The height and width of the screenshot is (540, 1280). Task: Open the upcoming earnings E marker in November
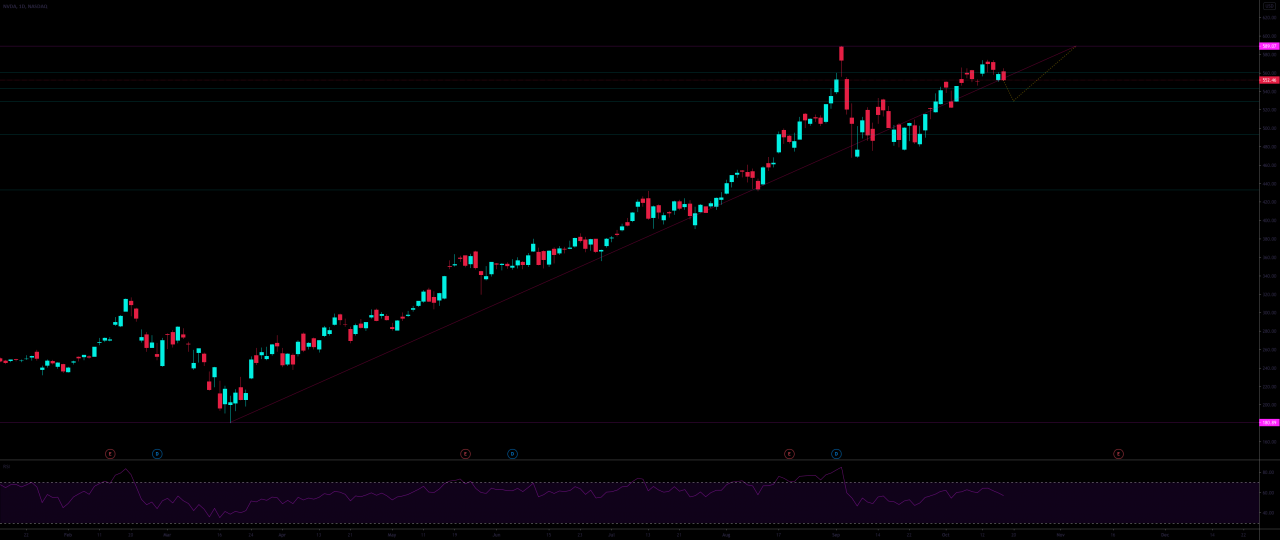pos(1118,454)
